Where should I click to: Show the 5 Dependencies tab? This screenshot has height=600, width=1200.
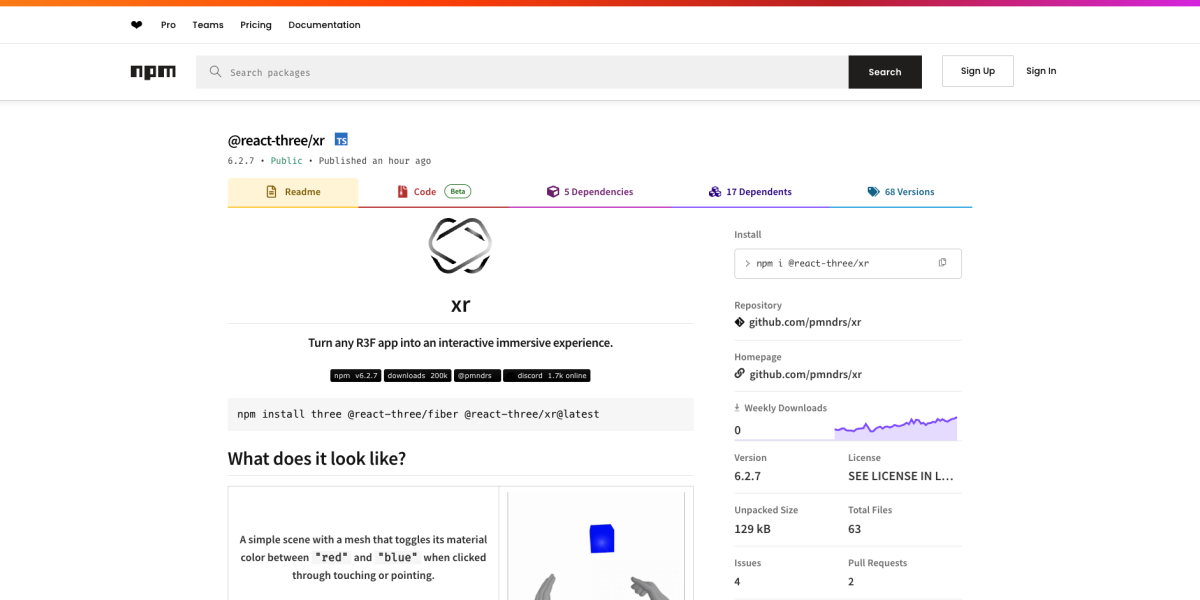589,192
